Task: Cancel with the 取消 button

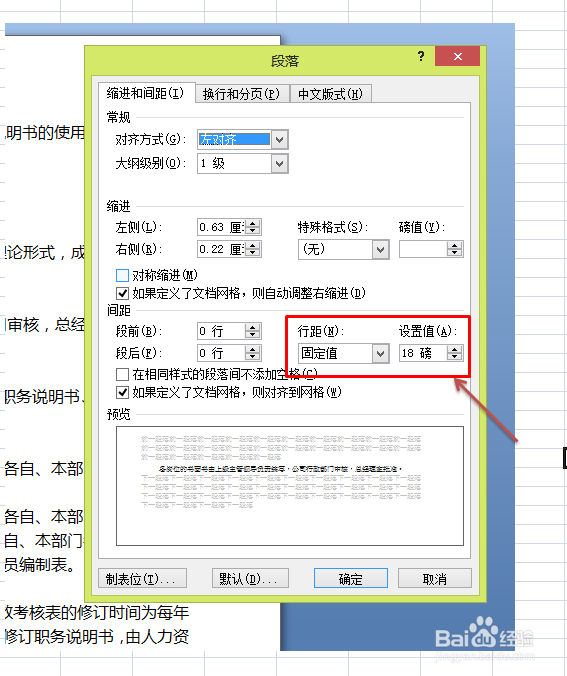Action: pyautogui.click(x=435, y=579)
